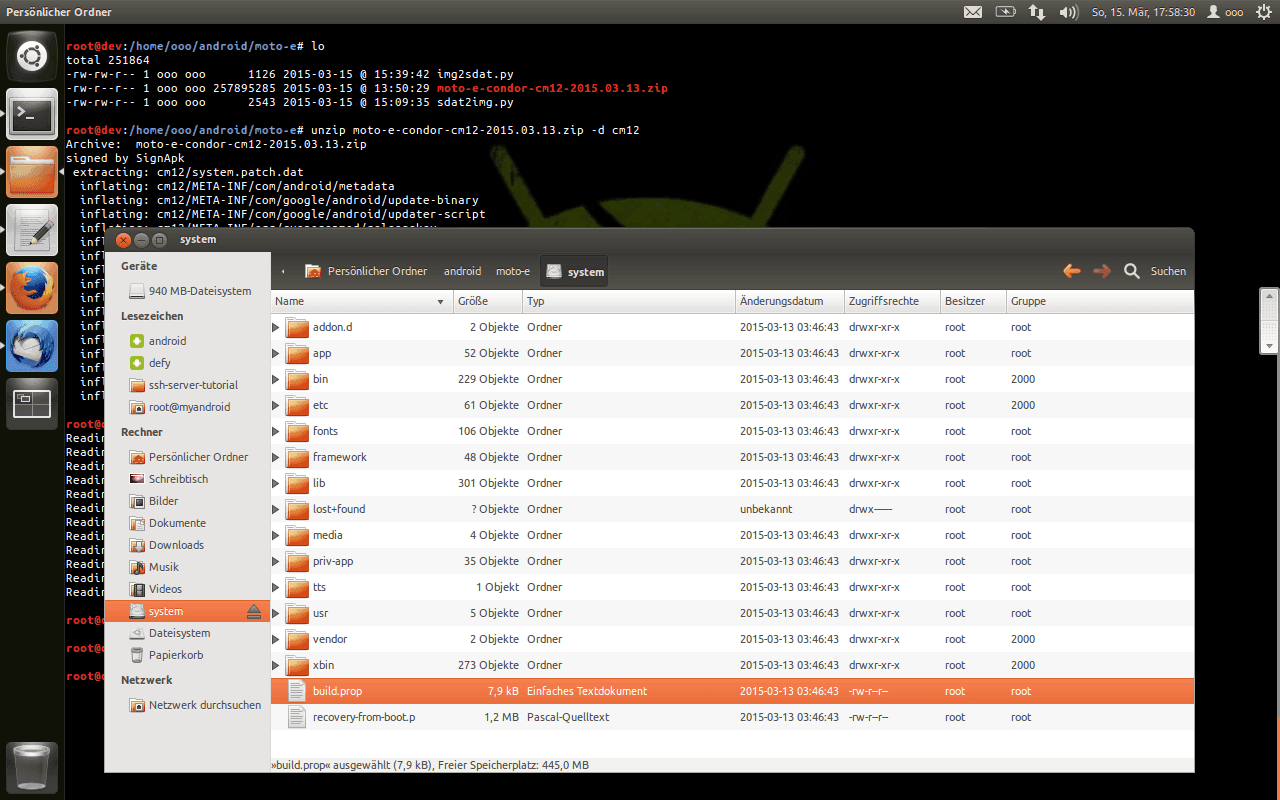This screenshot has width=1280, height=800.
Task: Expand the priv-app folder row
Action: click(x=277, y=561)
